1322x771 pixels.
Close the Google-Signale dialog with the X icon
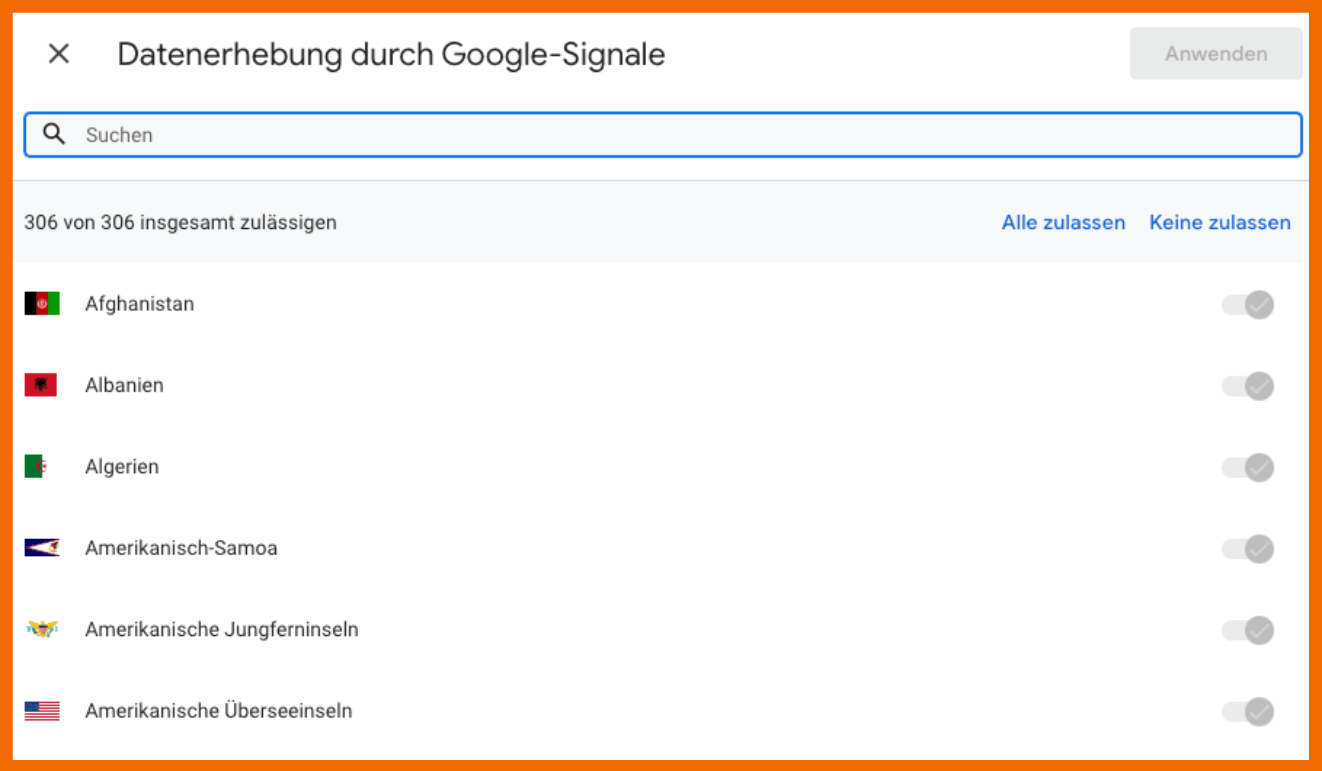(x=58, y=54)
